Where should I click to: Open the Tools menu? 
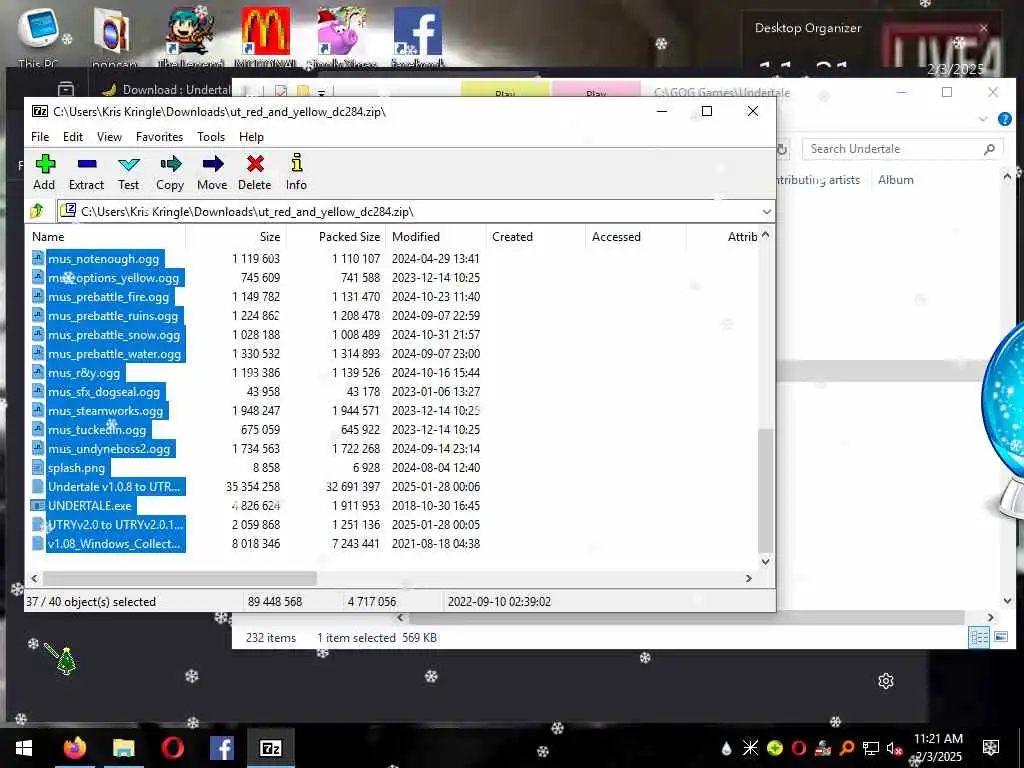(211, 136)
